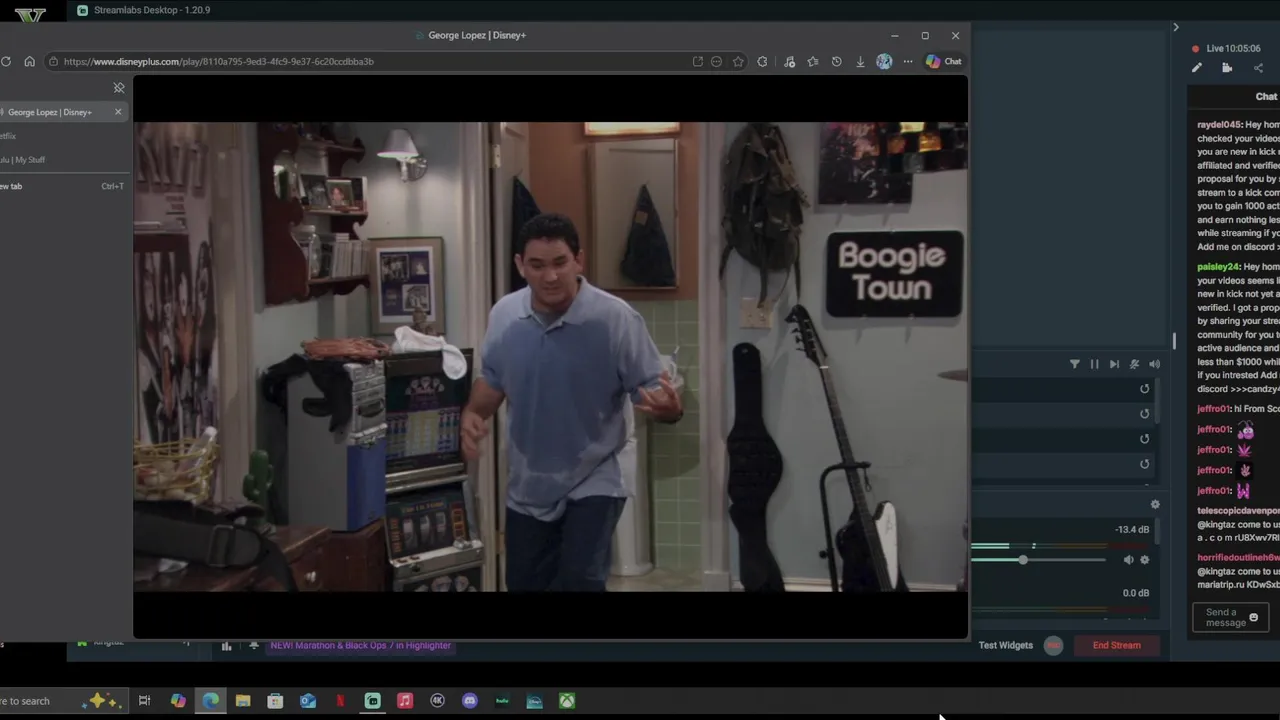Click paisley24 username in chat

point(1218,267)
